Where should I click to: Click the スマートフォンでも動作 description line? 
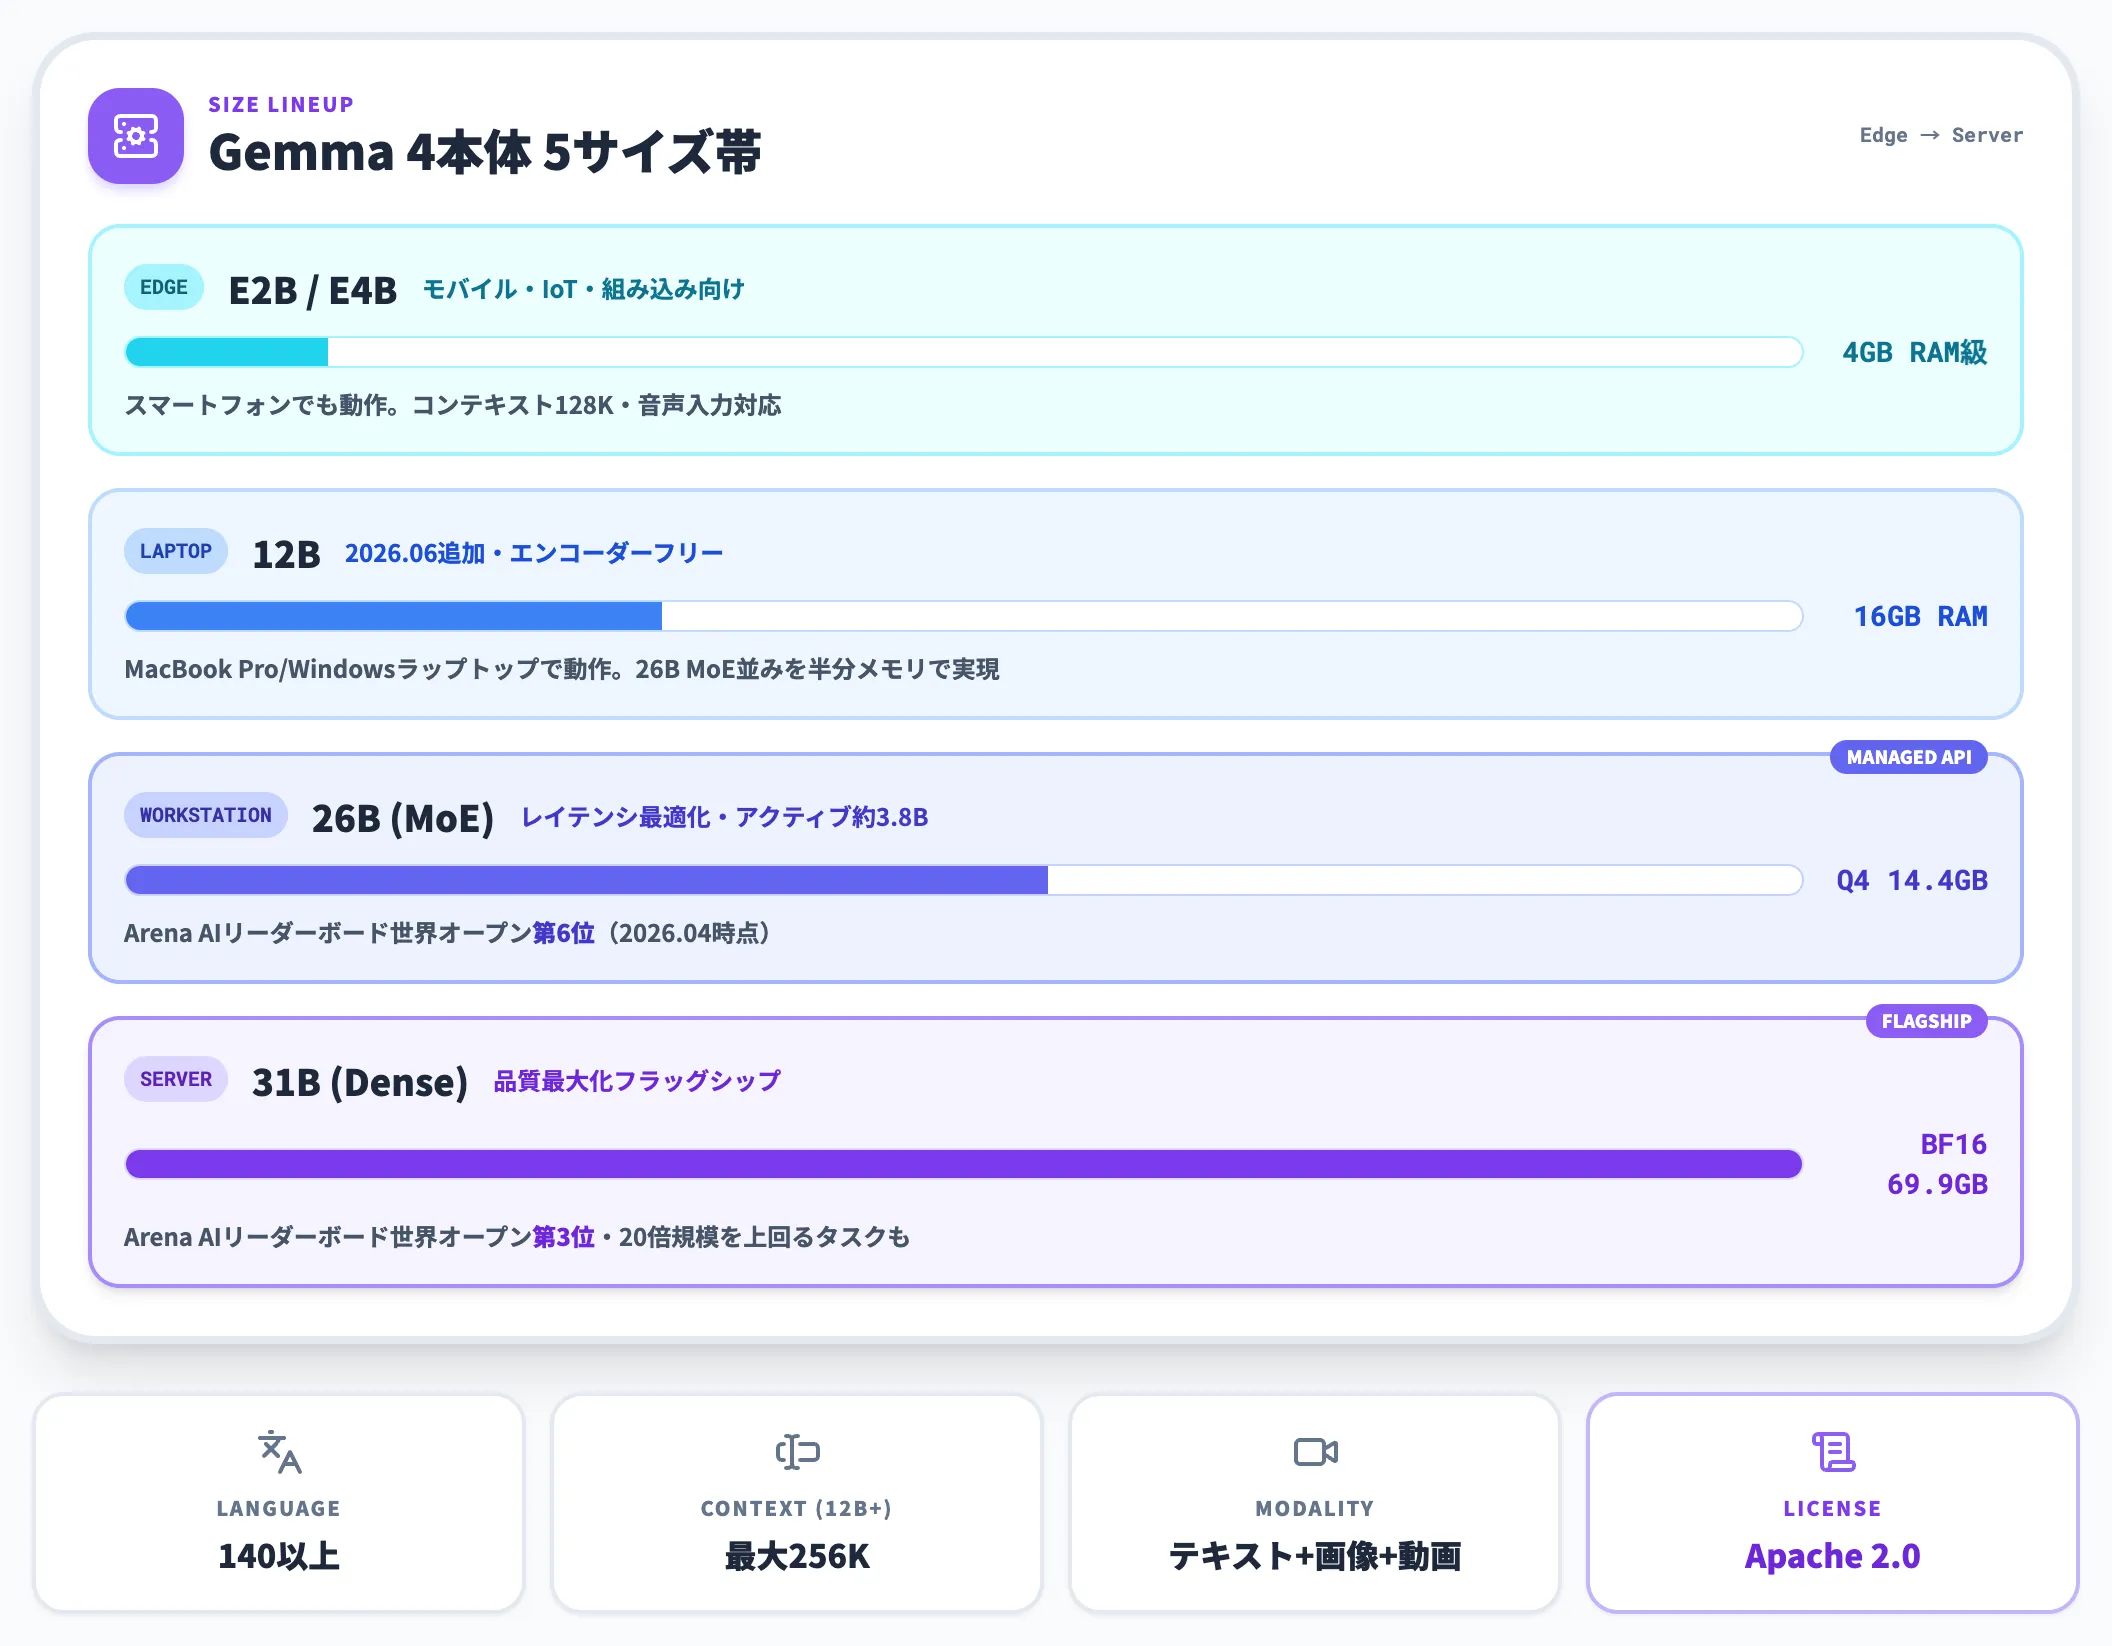453,405
